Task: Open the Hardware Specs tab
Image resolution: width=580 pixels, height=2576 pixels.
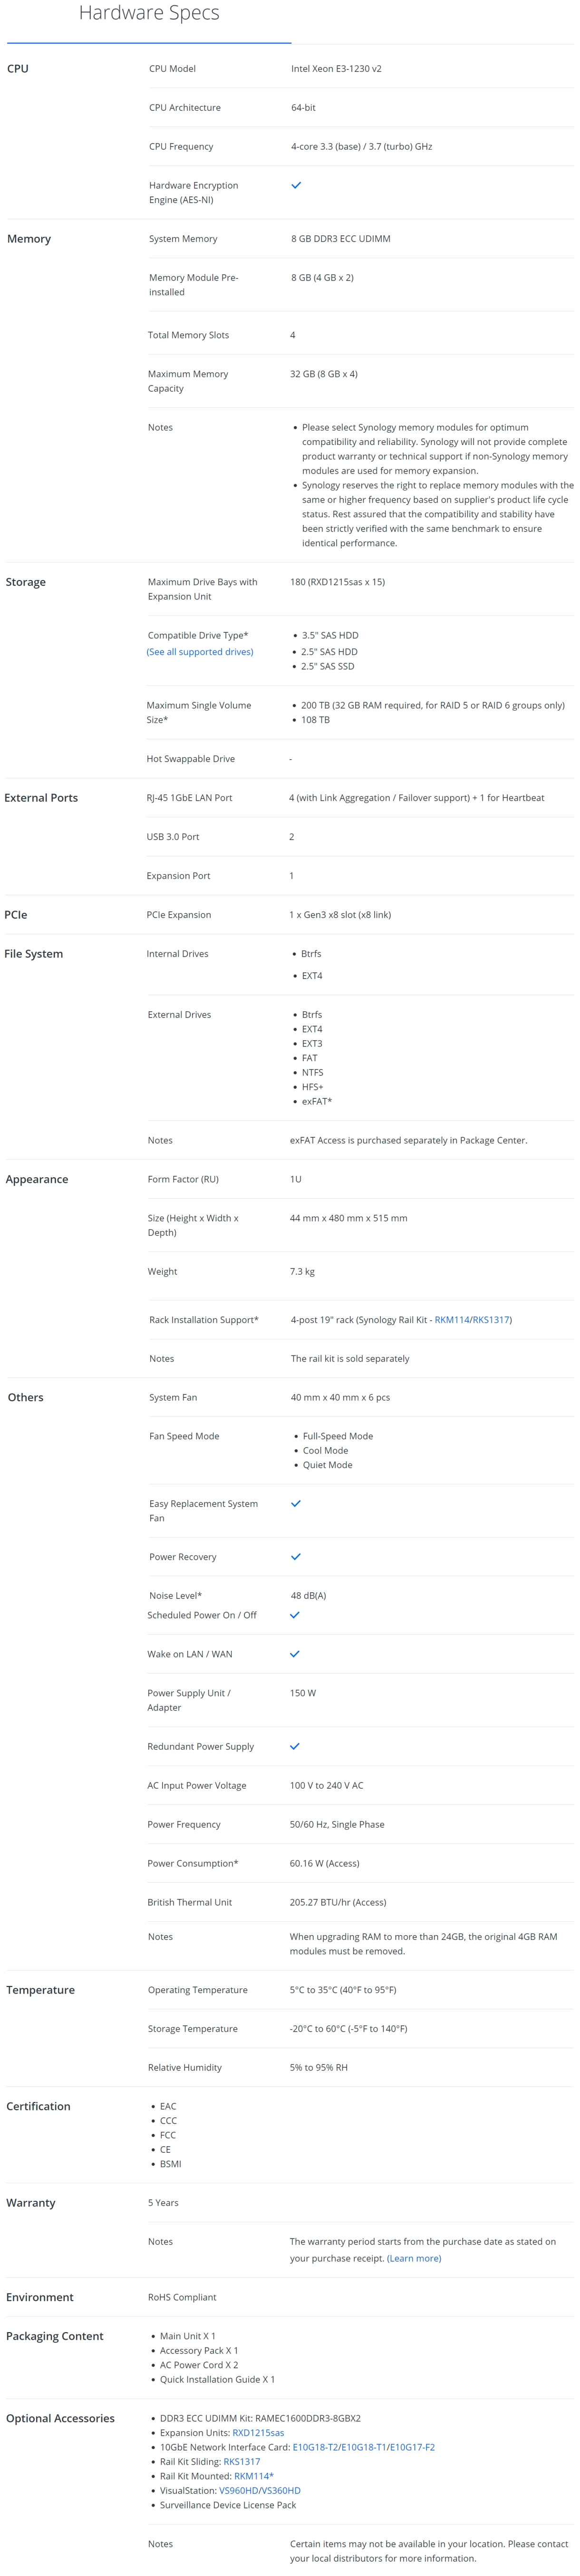Action: pos(149,14)
